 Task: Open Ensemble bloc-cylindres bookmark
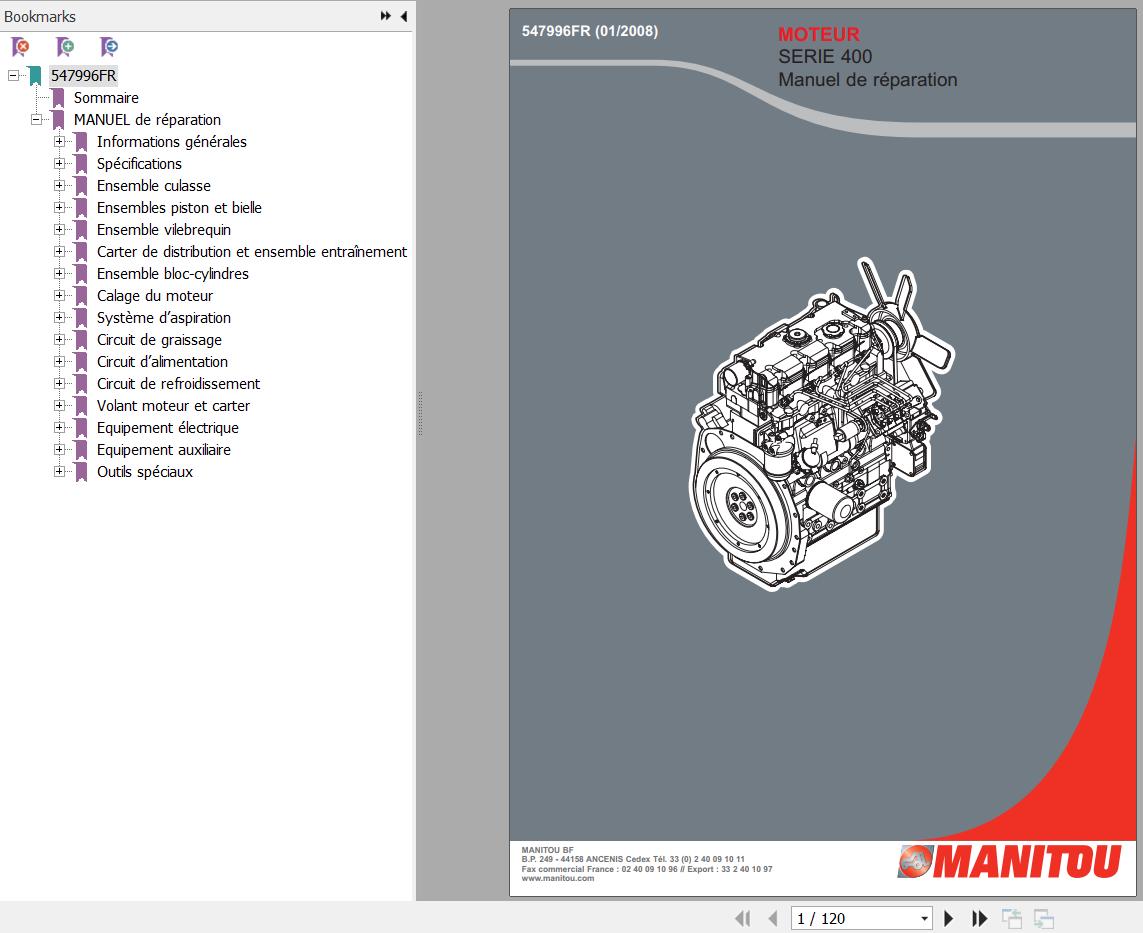[173, 273]
